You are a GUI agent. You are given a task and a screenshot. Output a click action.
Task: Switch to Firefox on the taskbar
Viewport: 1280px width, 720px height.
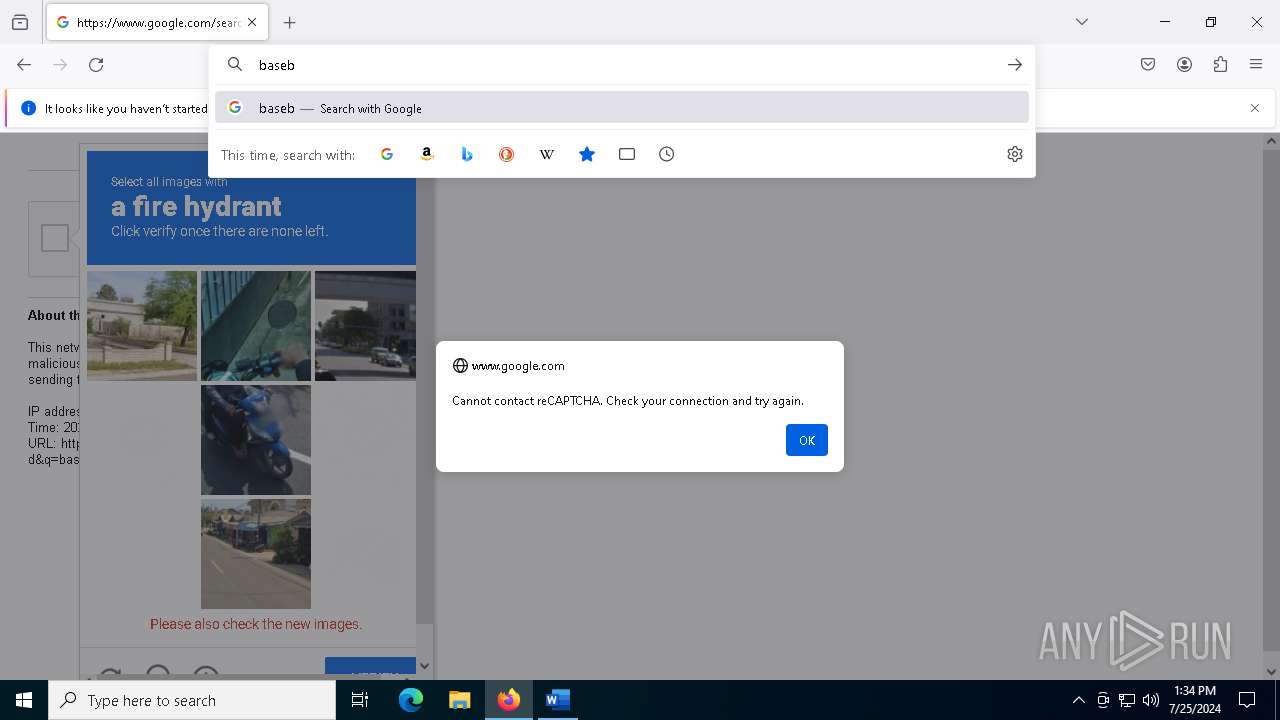click(x=509, y=700)
